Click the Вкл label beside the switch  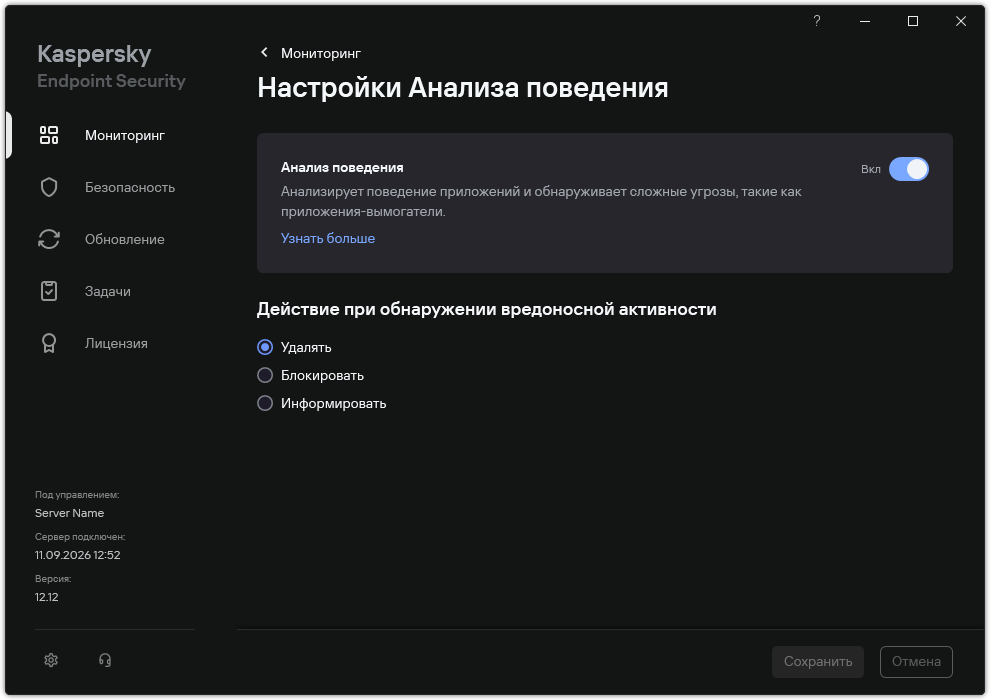(871, 169)
